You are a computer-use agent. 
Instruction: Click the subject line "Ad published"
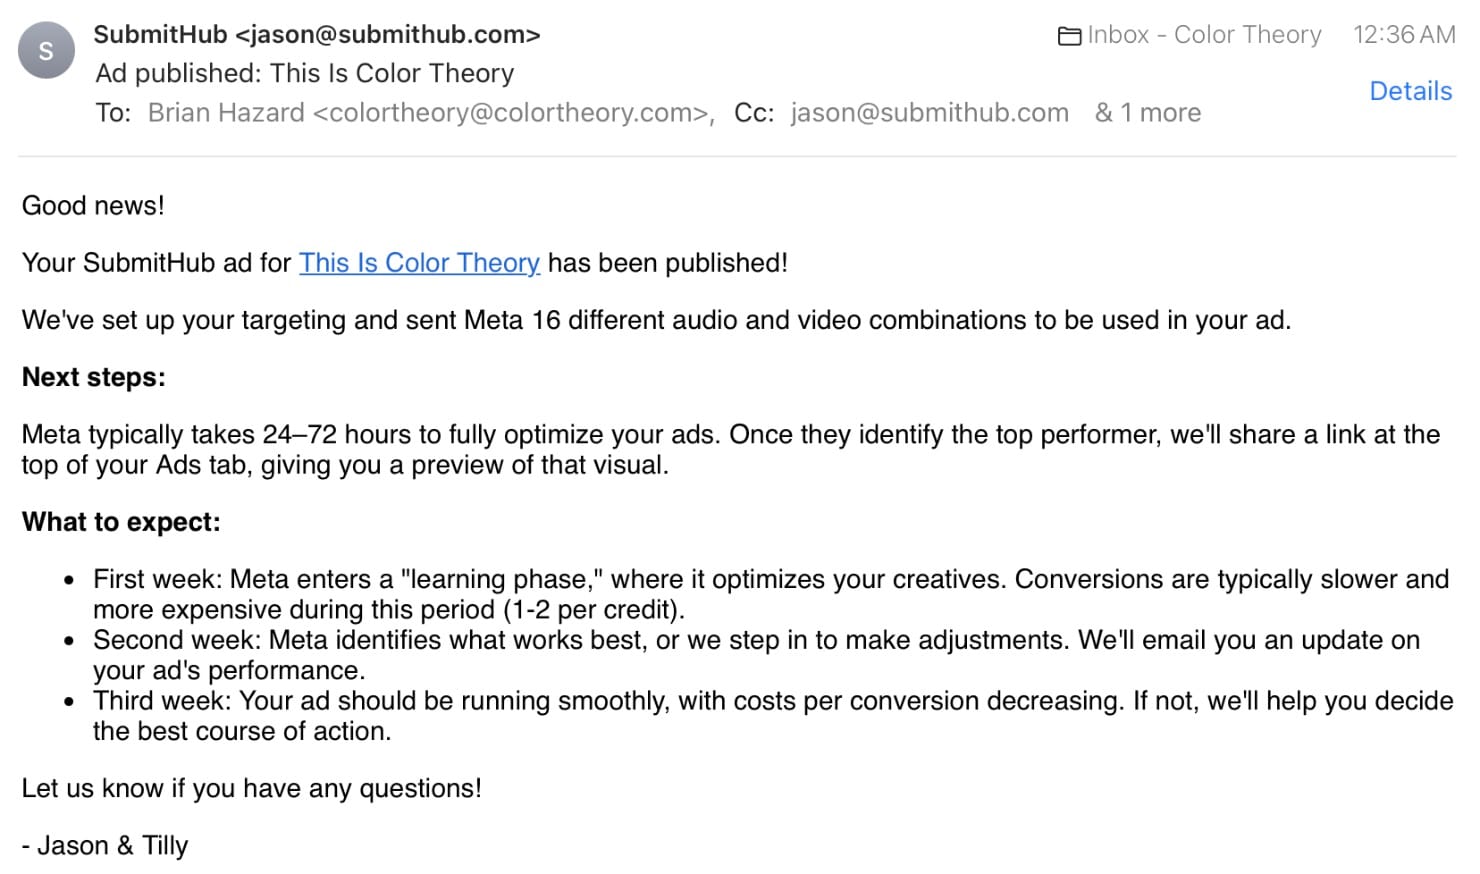(305, 74)
